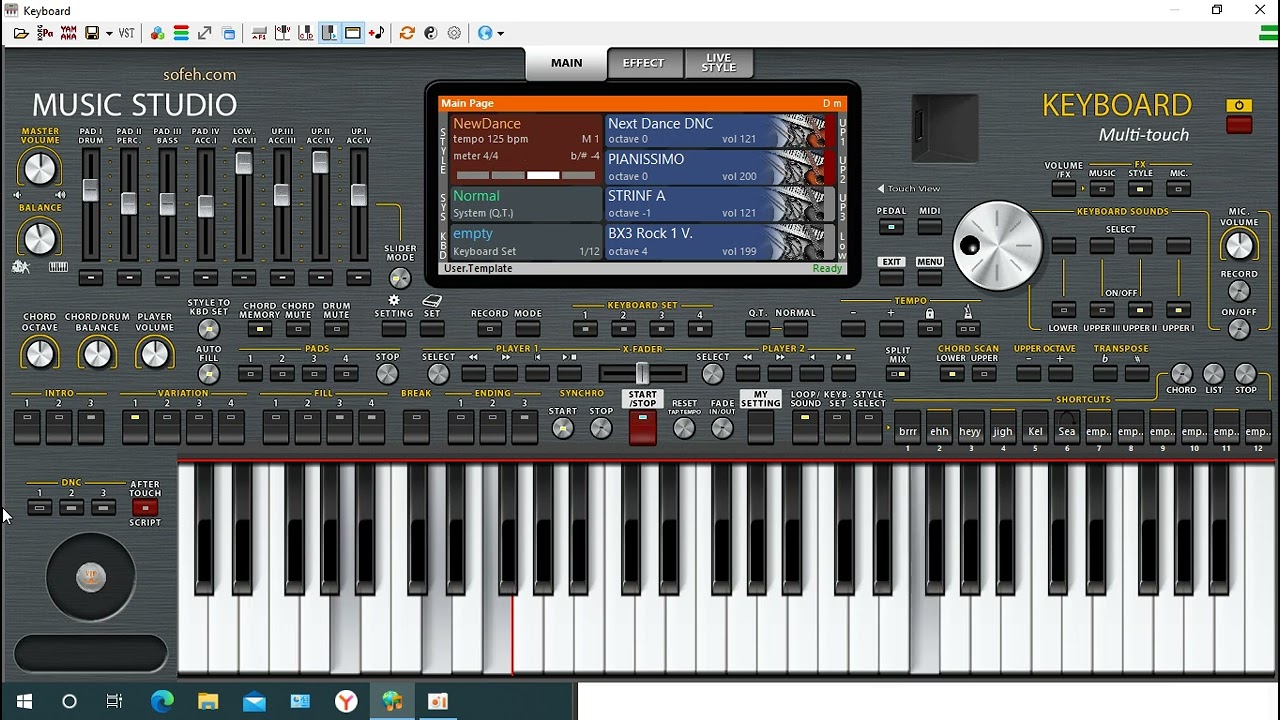
Task: Toggle UPPER I sound on/off
Action: (1178, 310)
